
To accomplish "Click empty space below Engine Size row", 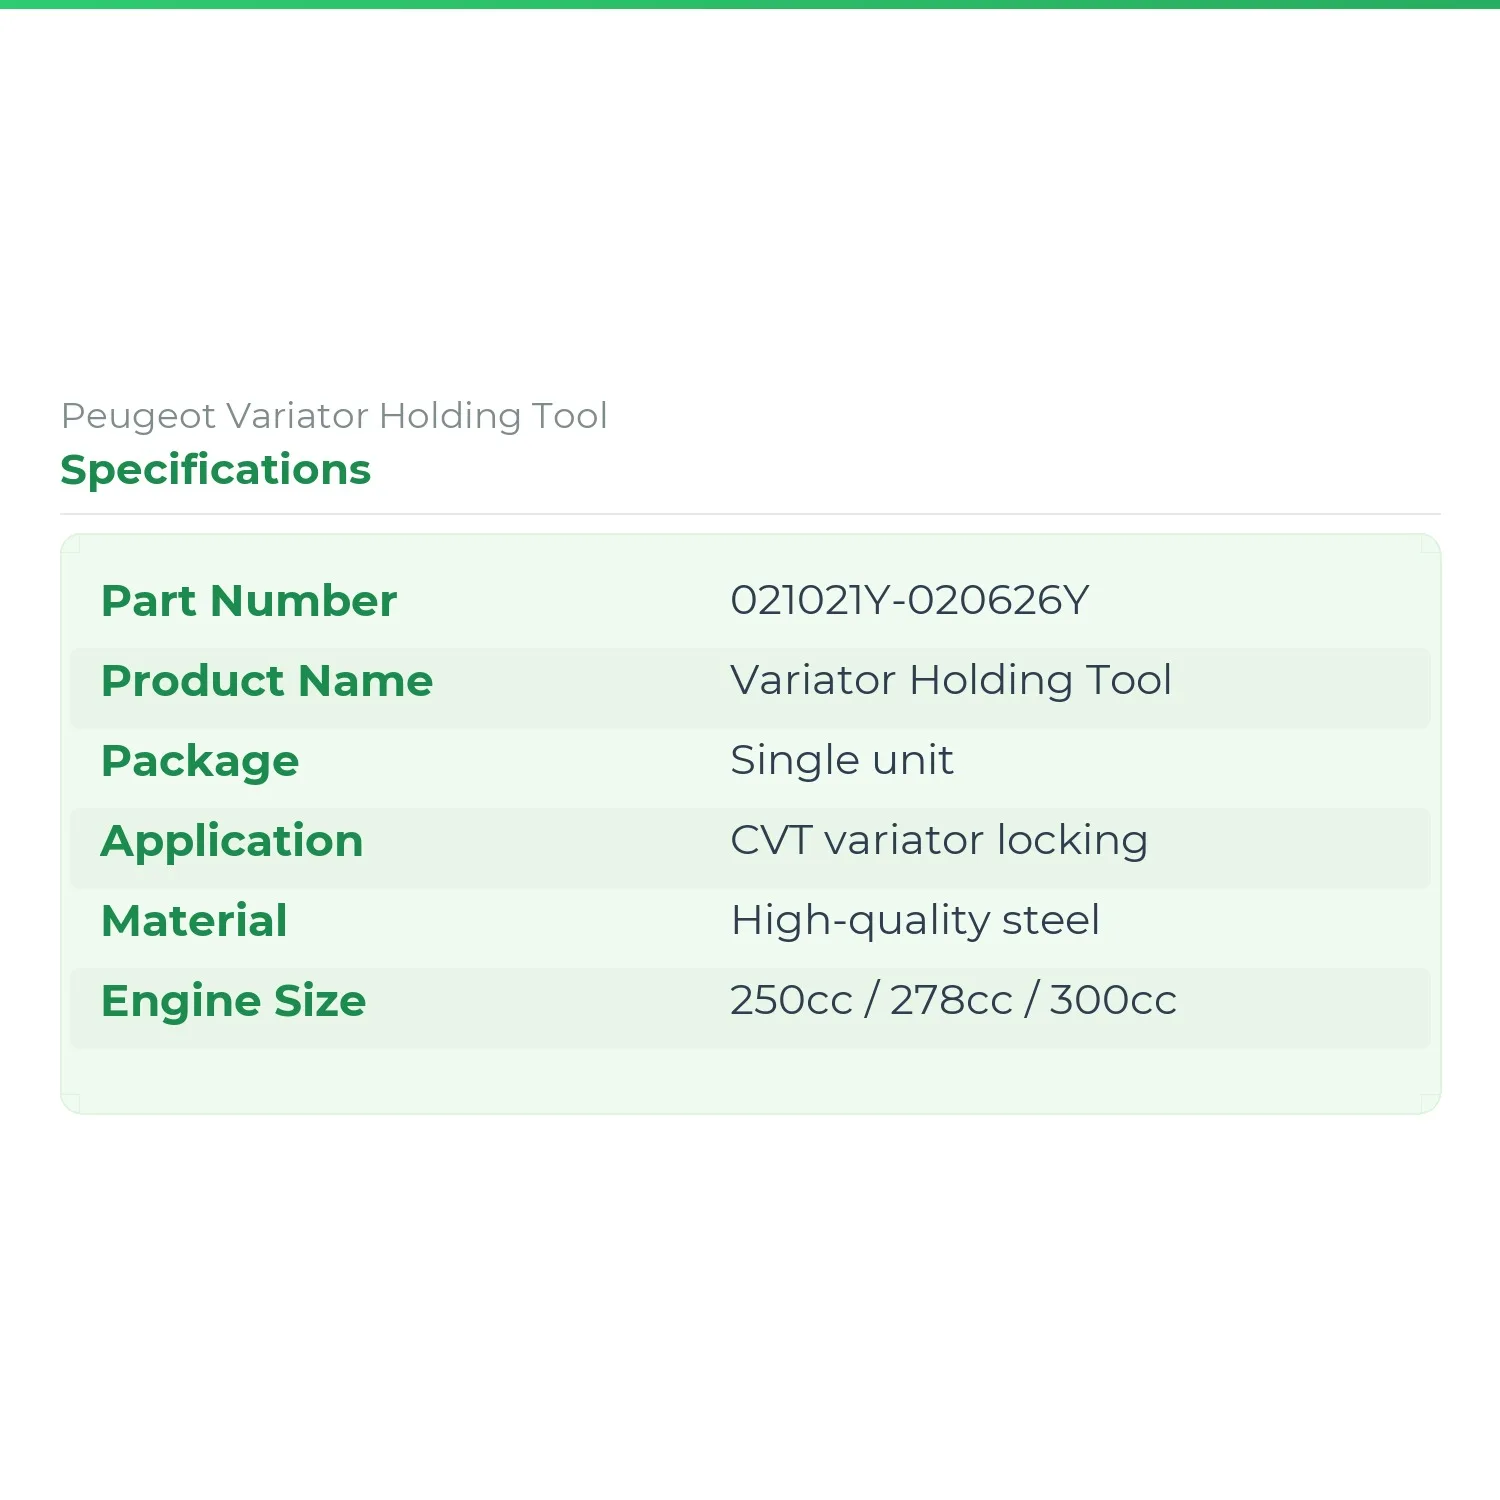I will pos(750,1080).
